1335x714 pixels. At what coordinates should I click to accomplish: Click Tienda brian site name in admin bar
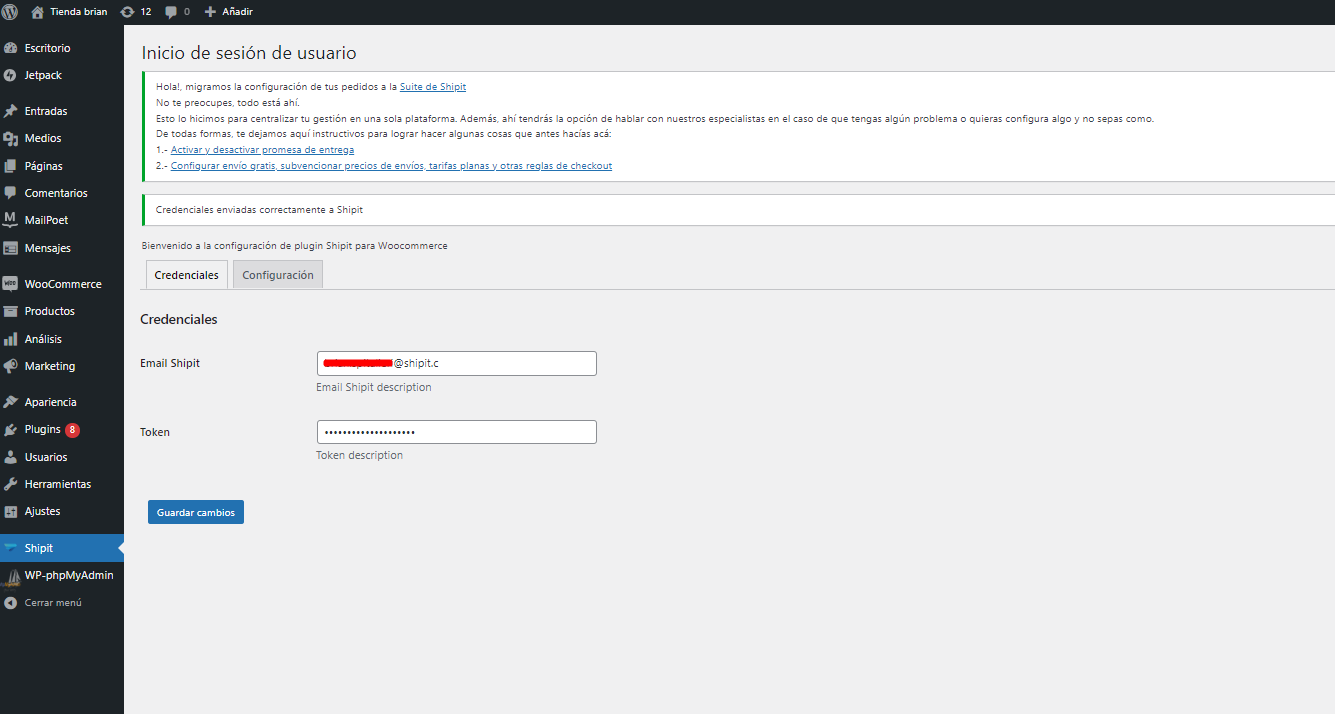click(79, 12)
